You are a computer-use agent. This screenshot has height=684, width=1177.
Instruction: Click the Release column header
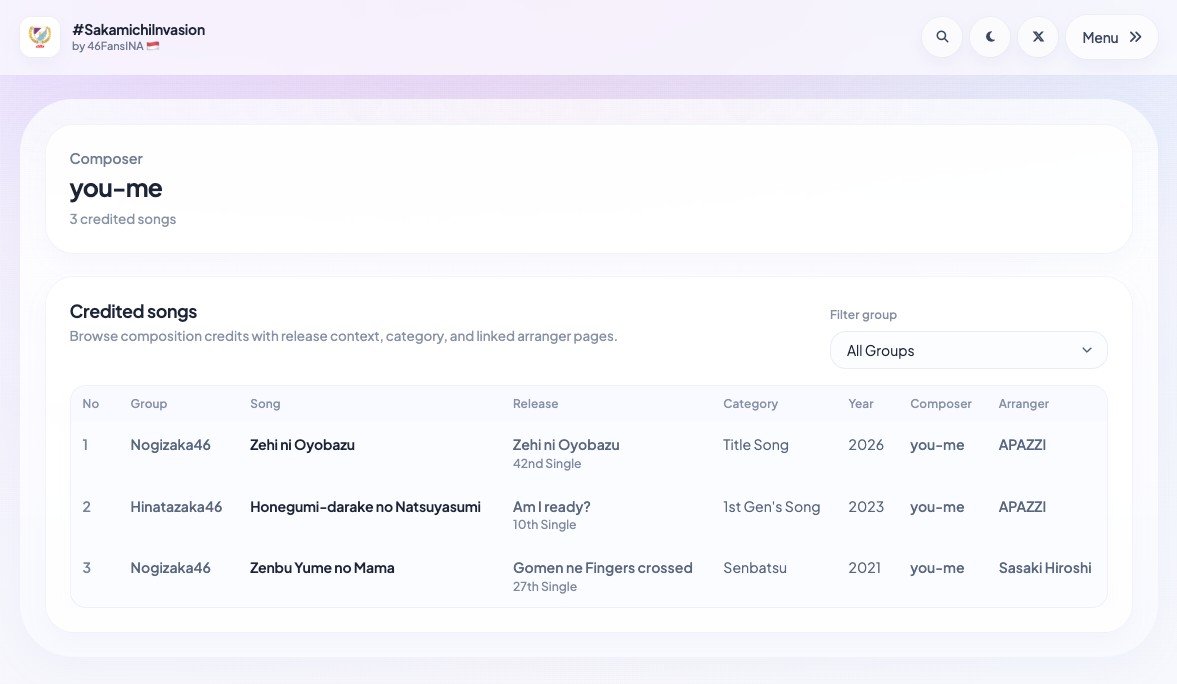[x=535, y=403]
